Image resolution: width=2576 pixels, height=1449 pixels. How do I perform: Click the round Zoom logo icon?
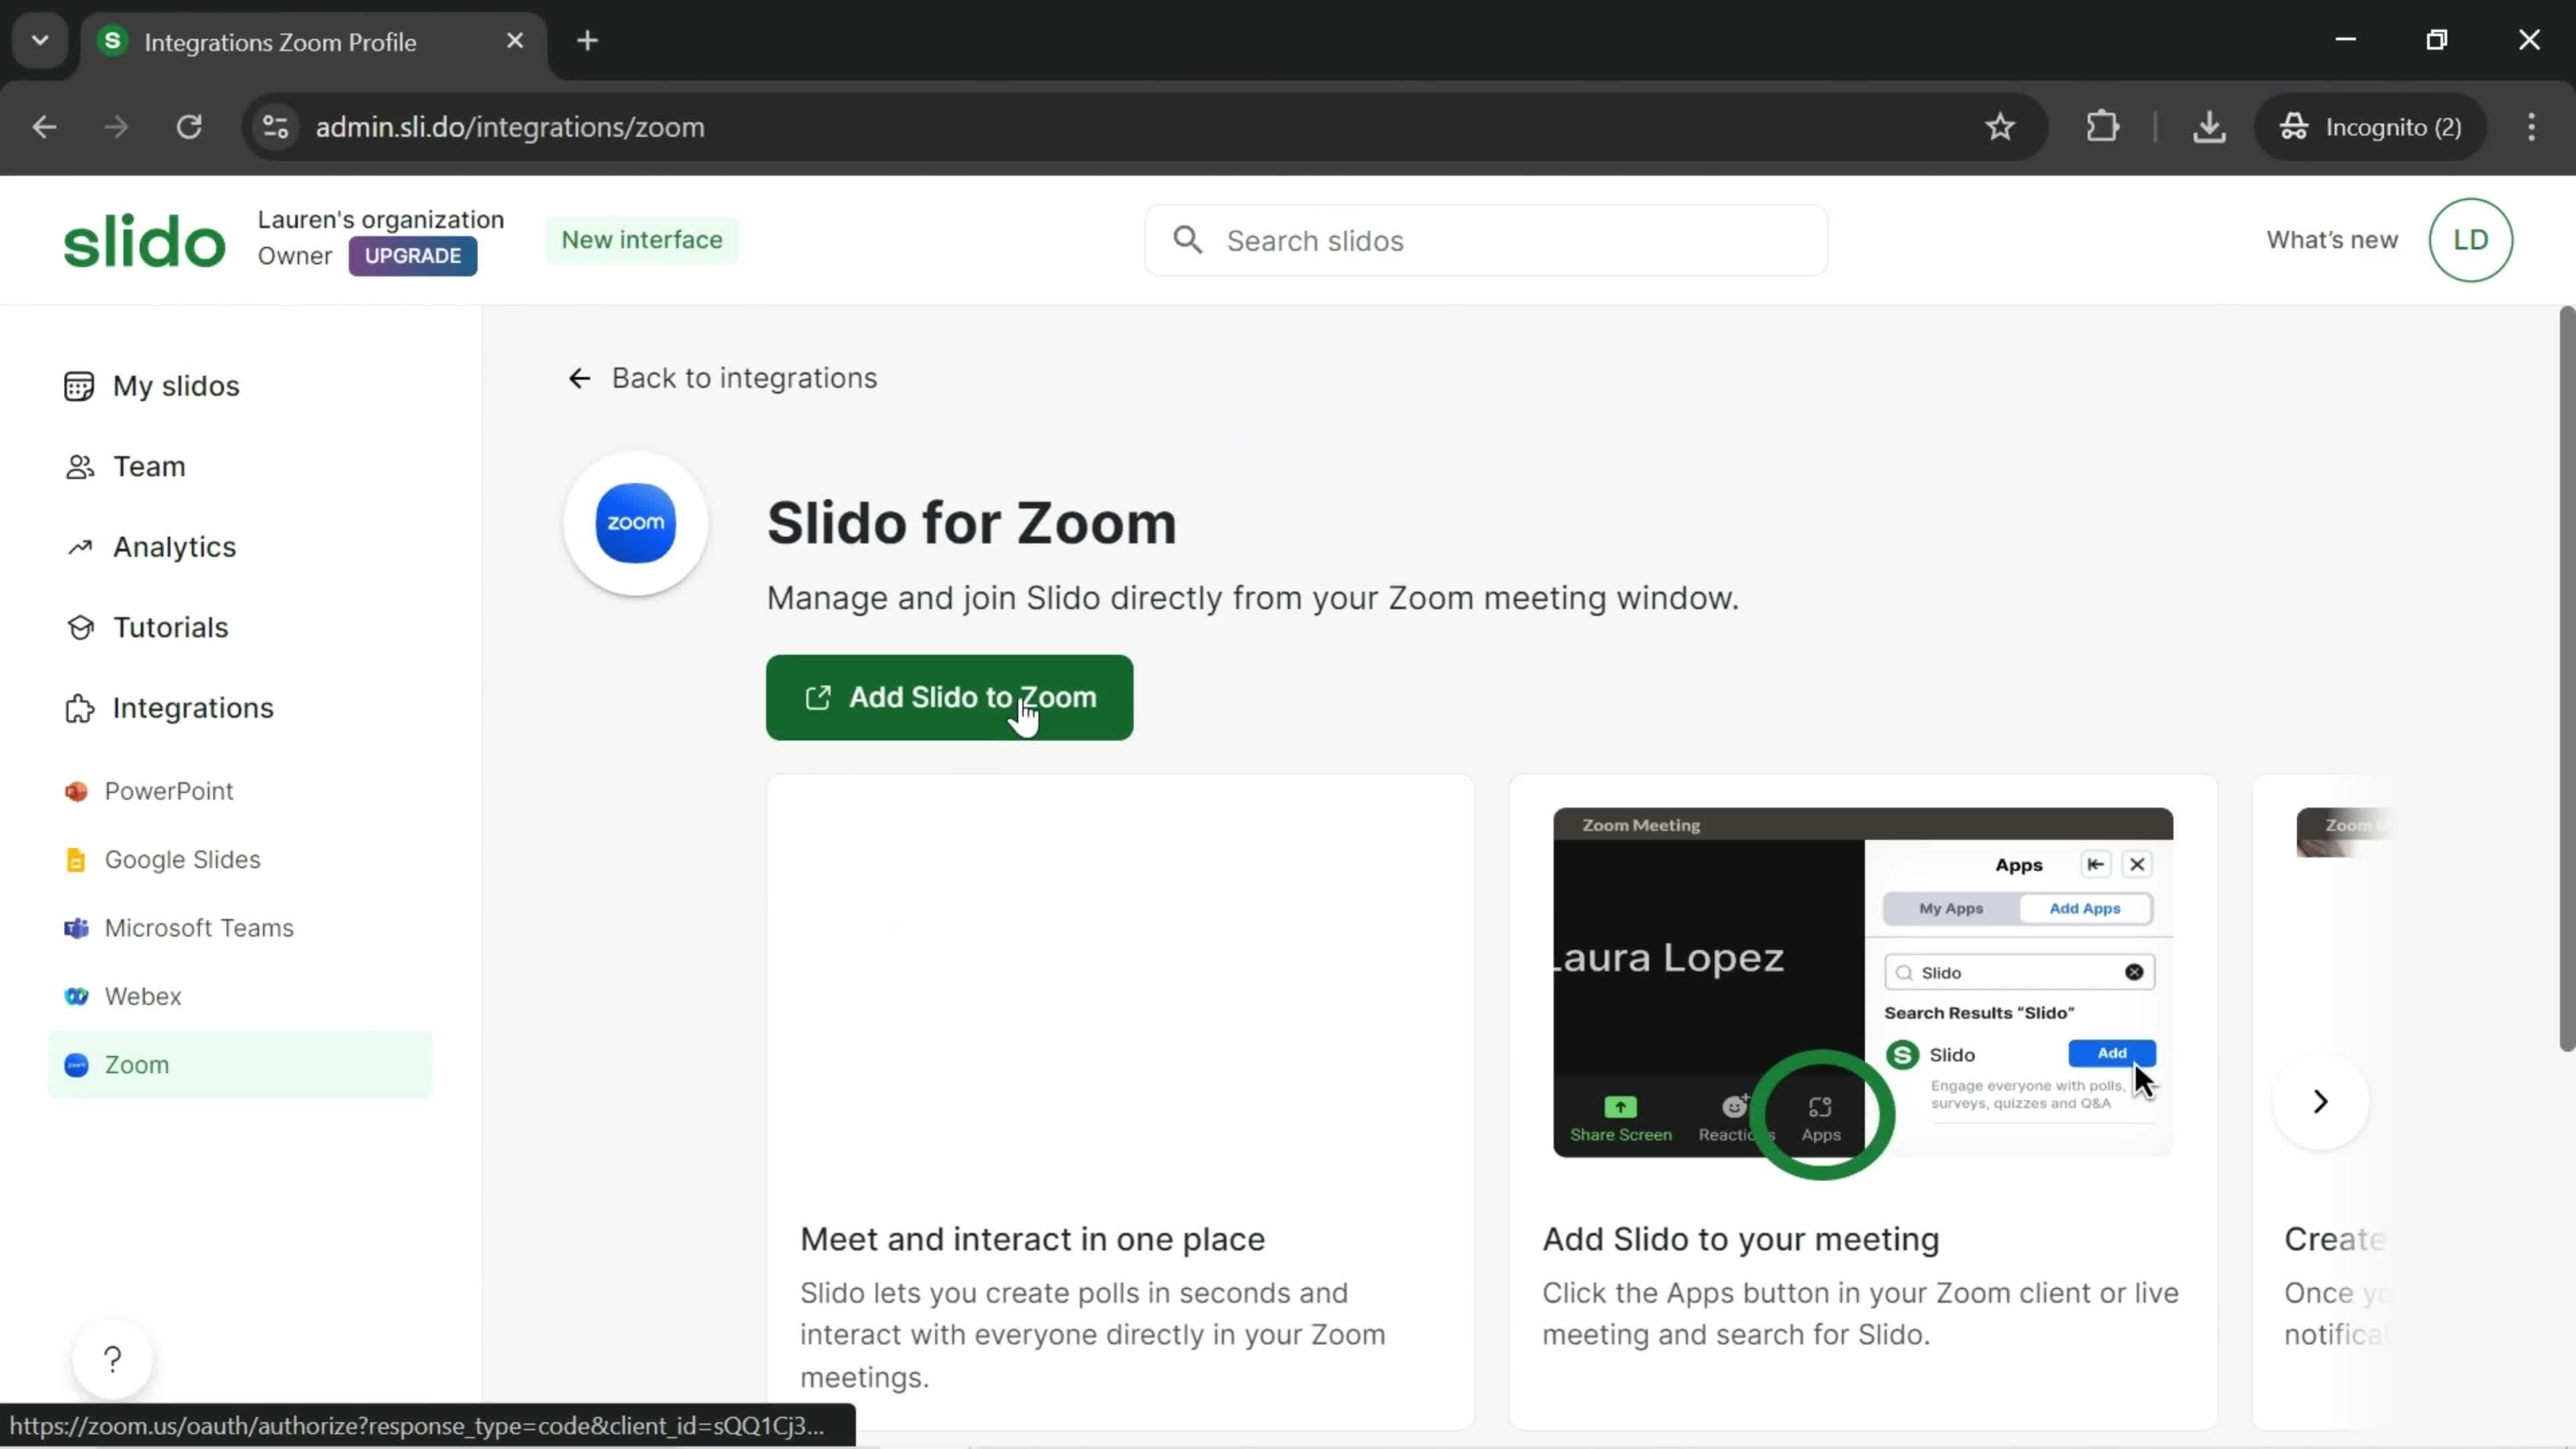[x=636, y=523]
